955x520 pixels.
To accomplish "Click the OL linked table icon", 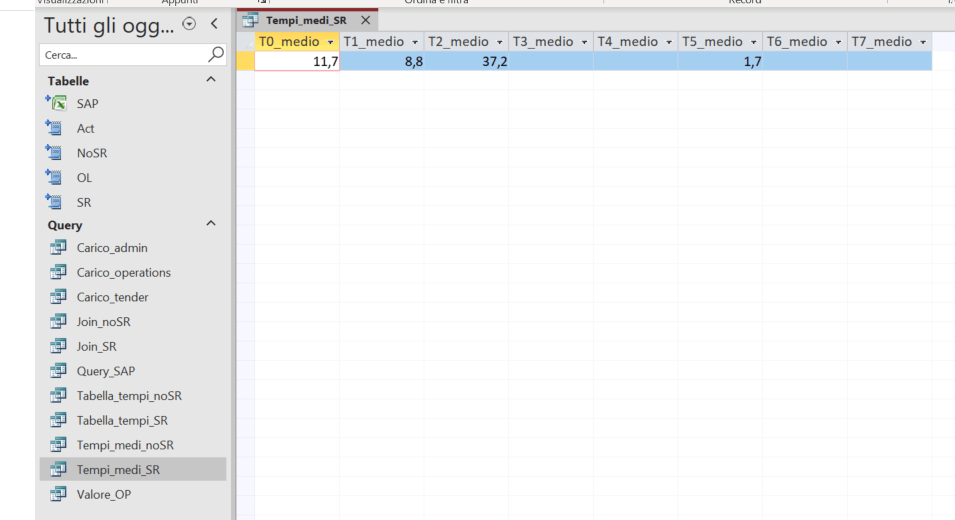I will click(55, 177).
